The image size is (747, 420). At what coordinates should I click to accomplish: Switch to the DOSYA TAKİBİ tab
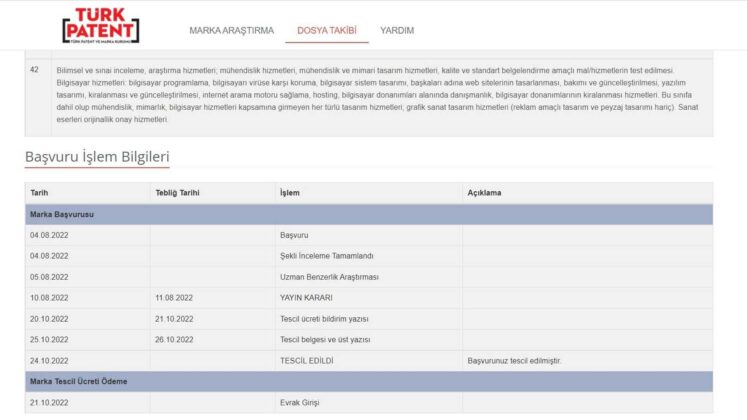[x=327, y=30]
